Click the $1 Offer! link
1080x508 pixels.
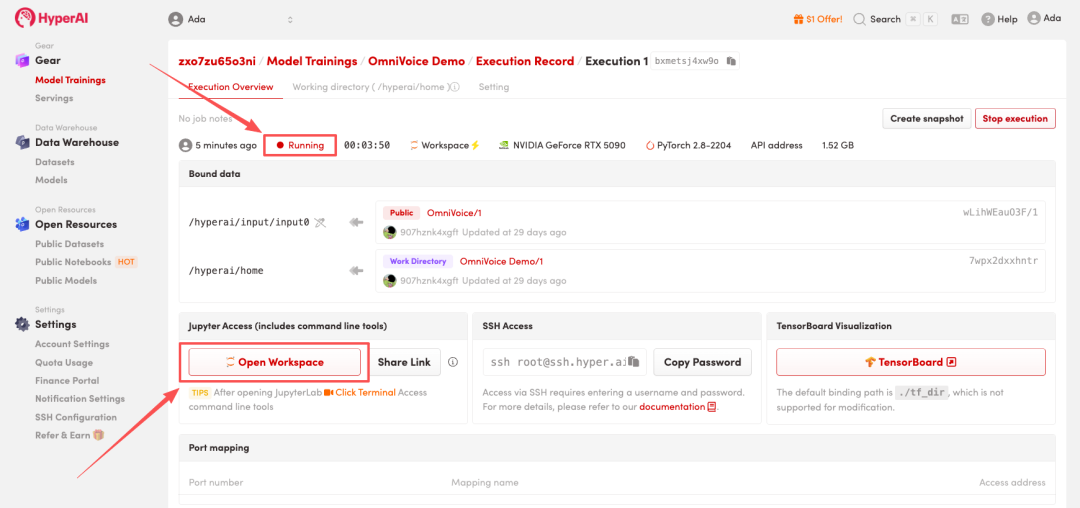point(824,19)
